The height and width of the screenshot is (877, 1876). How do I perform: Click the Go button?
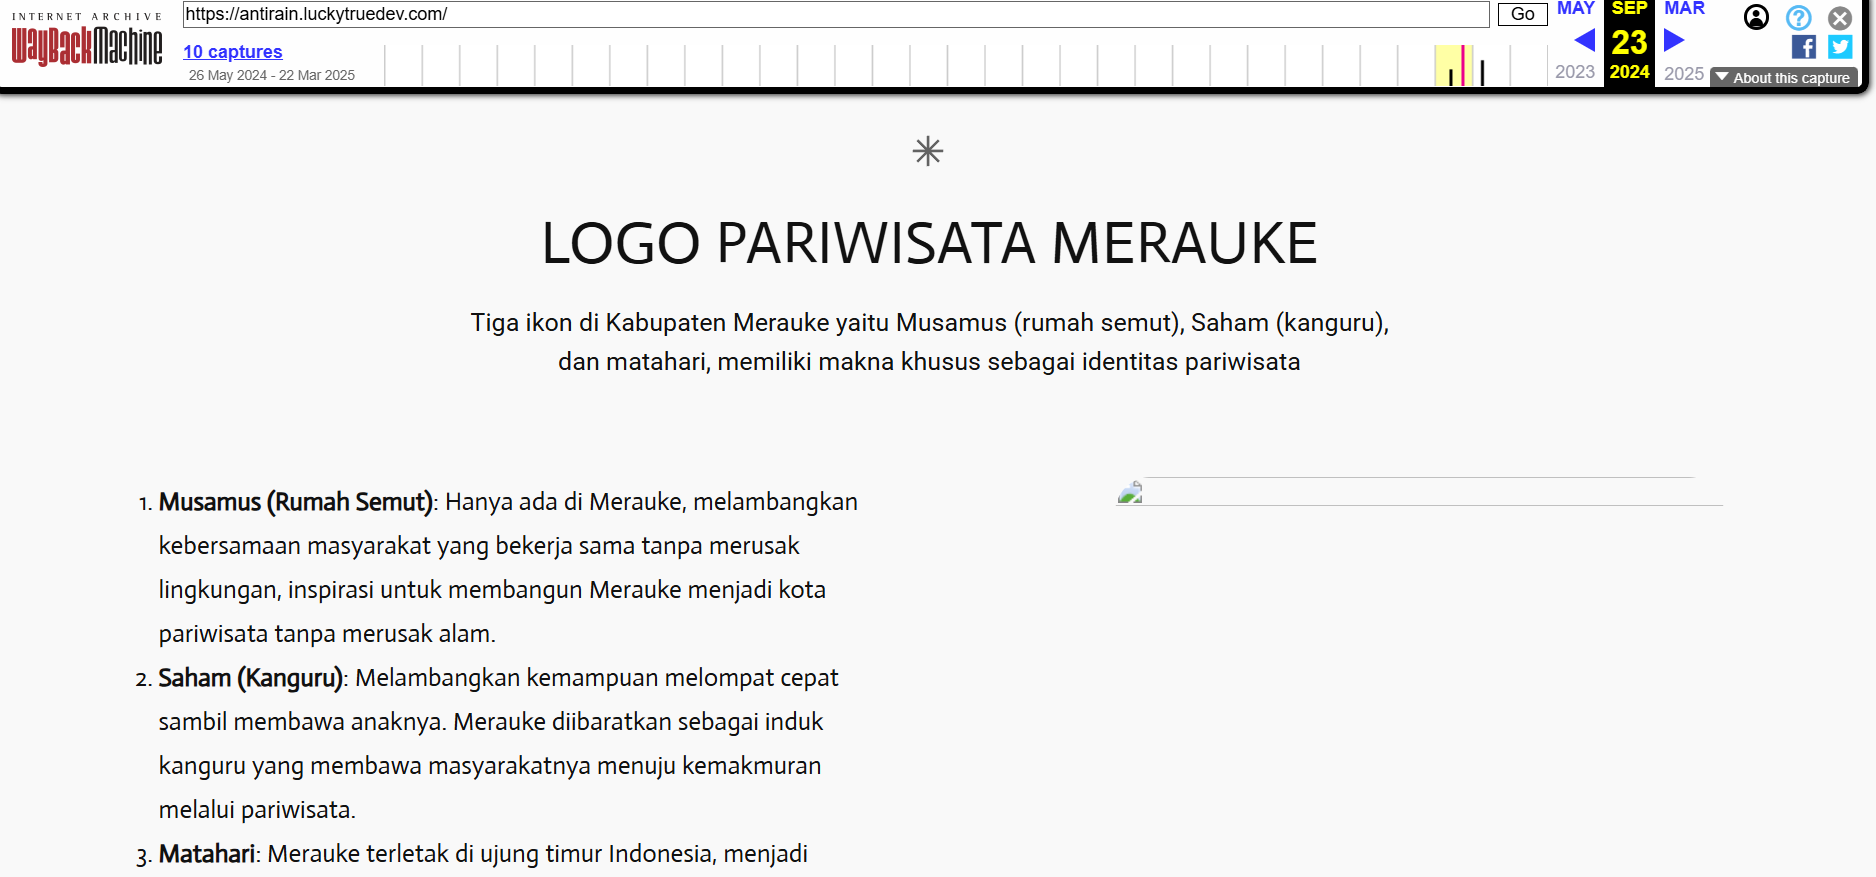click(1522, 14)
